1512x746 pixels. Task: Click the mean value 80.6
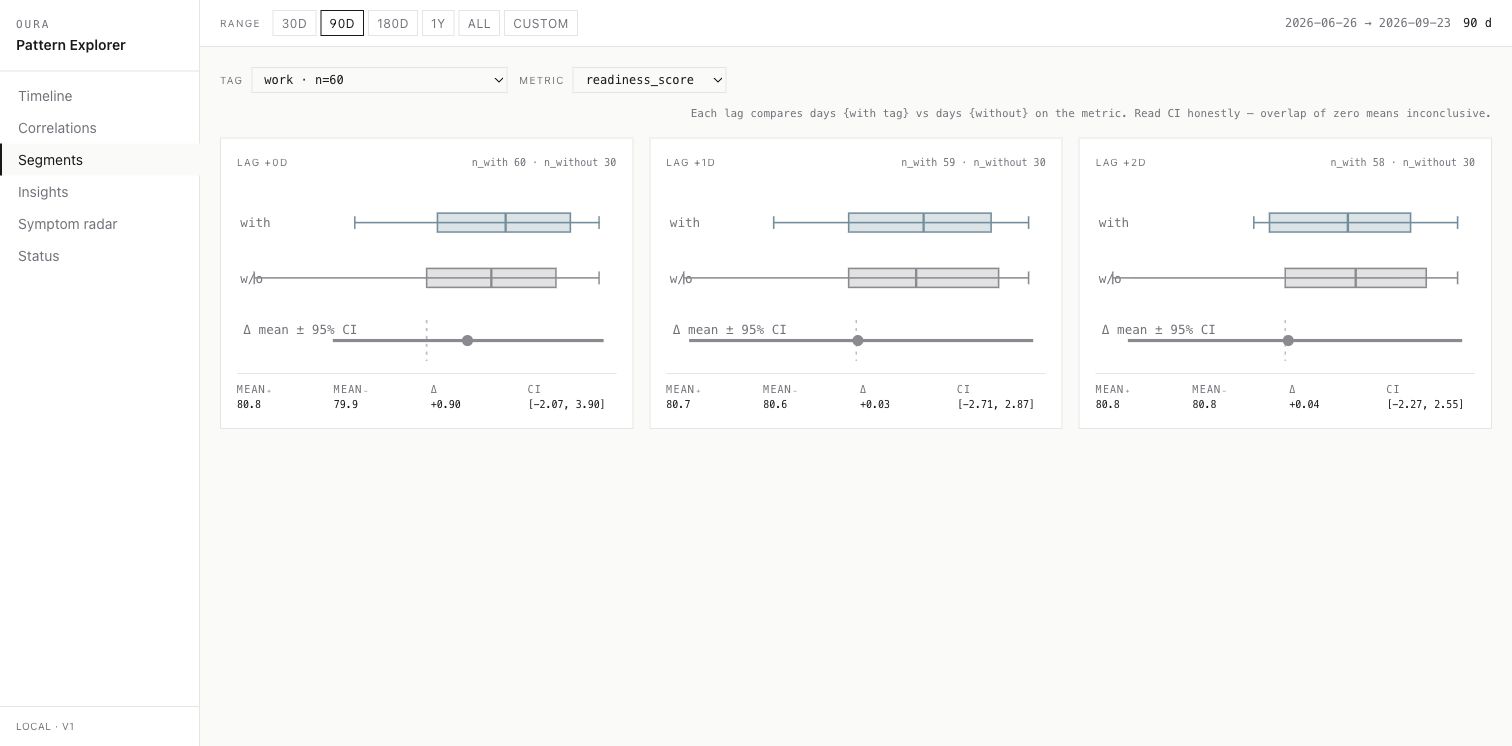[x=775, y=405]
